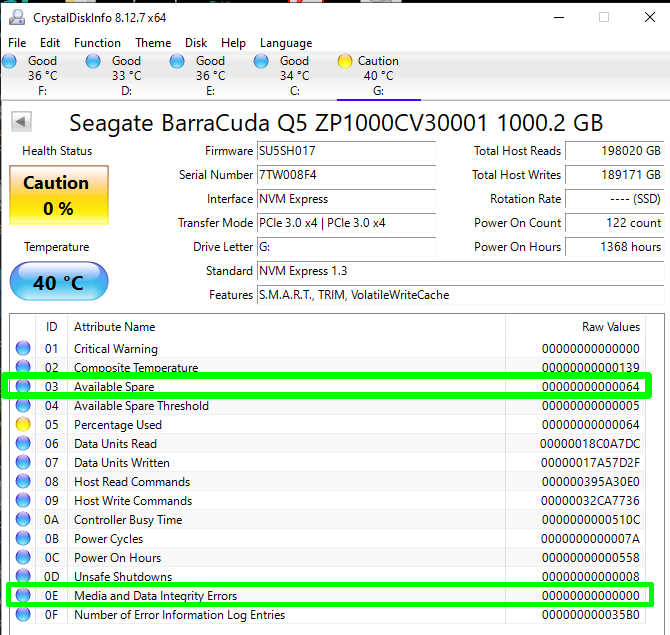Click the Caution 0 % health status button
The height and width of the screenshot is (635, 670).
[59, 195]
